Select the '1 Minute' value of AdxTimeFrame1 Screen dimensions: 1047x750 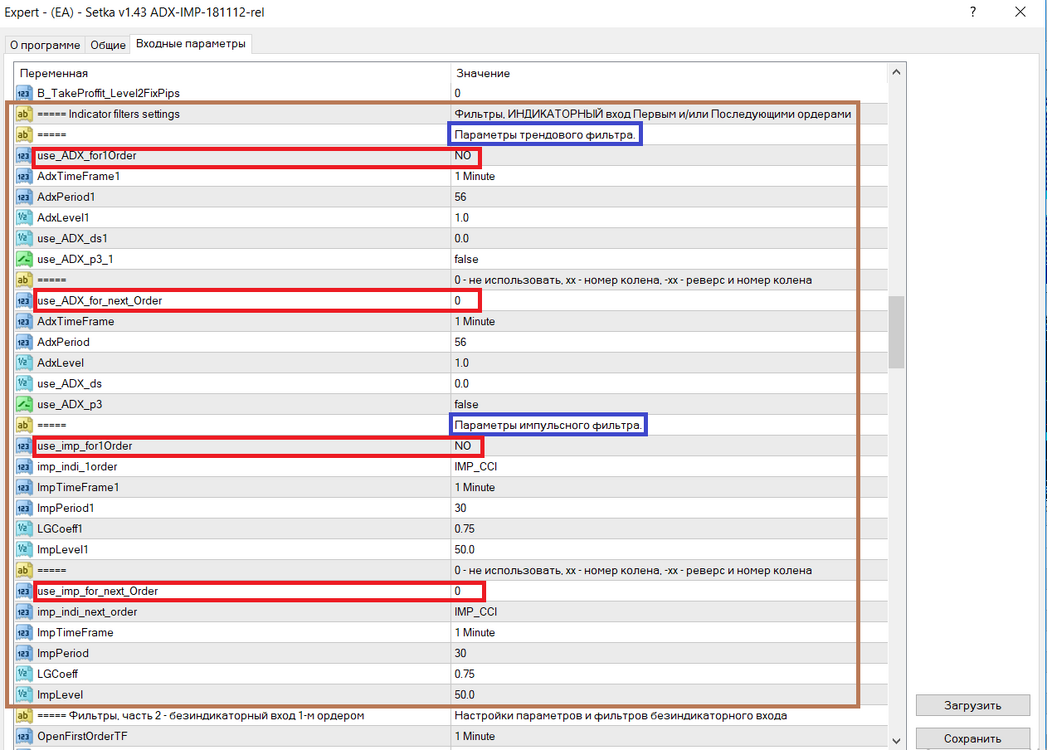(475, 176)
